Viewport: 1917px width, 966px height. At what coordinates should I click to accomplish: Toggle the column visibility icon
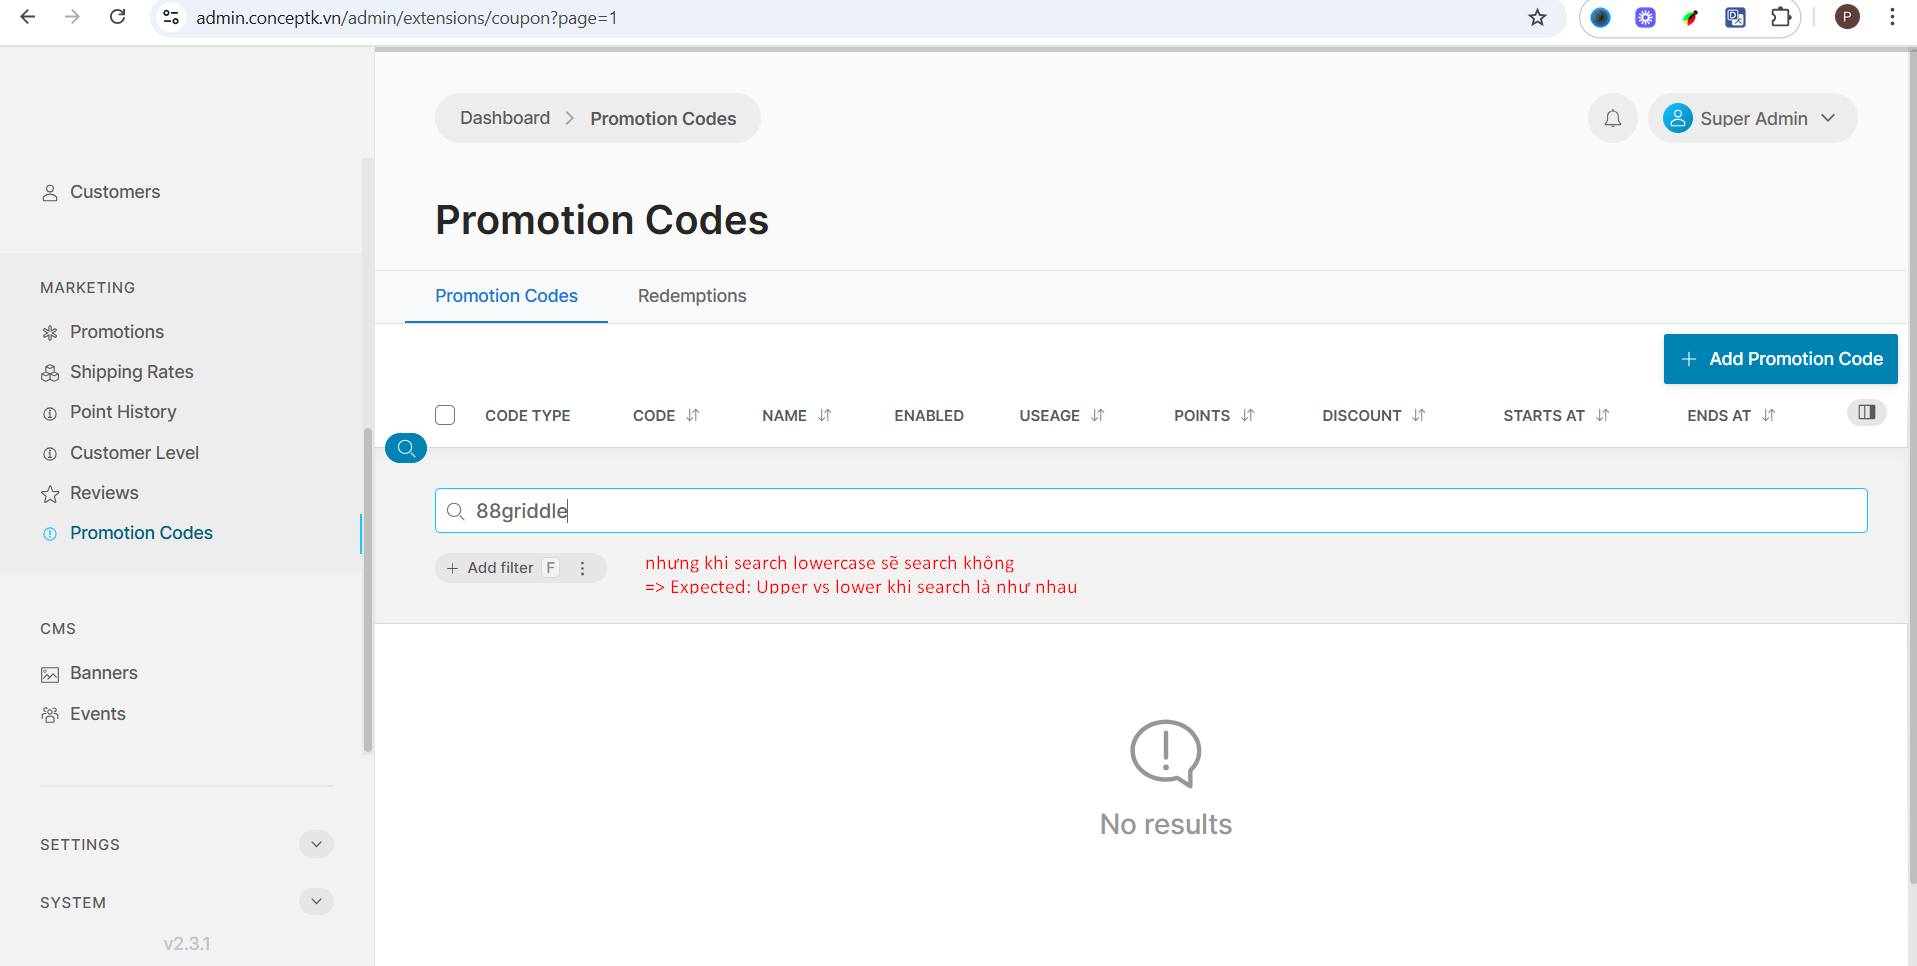[1866, 413]
